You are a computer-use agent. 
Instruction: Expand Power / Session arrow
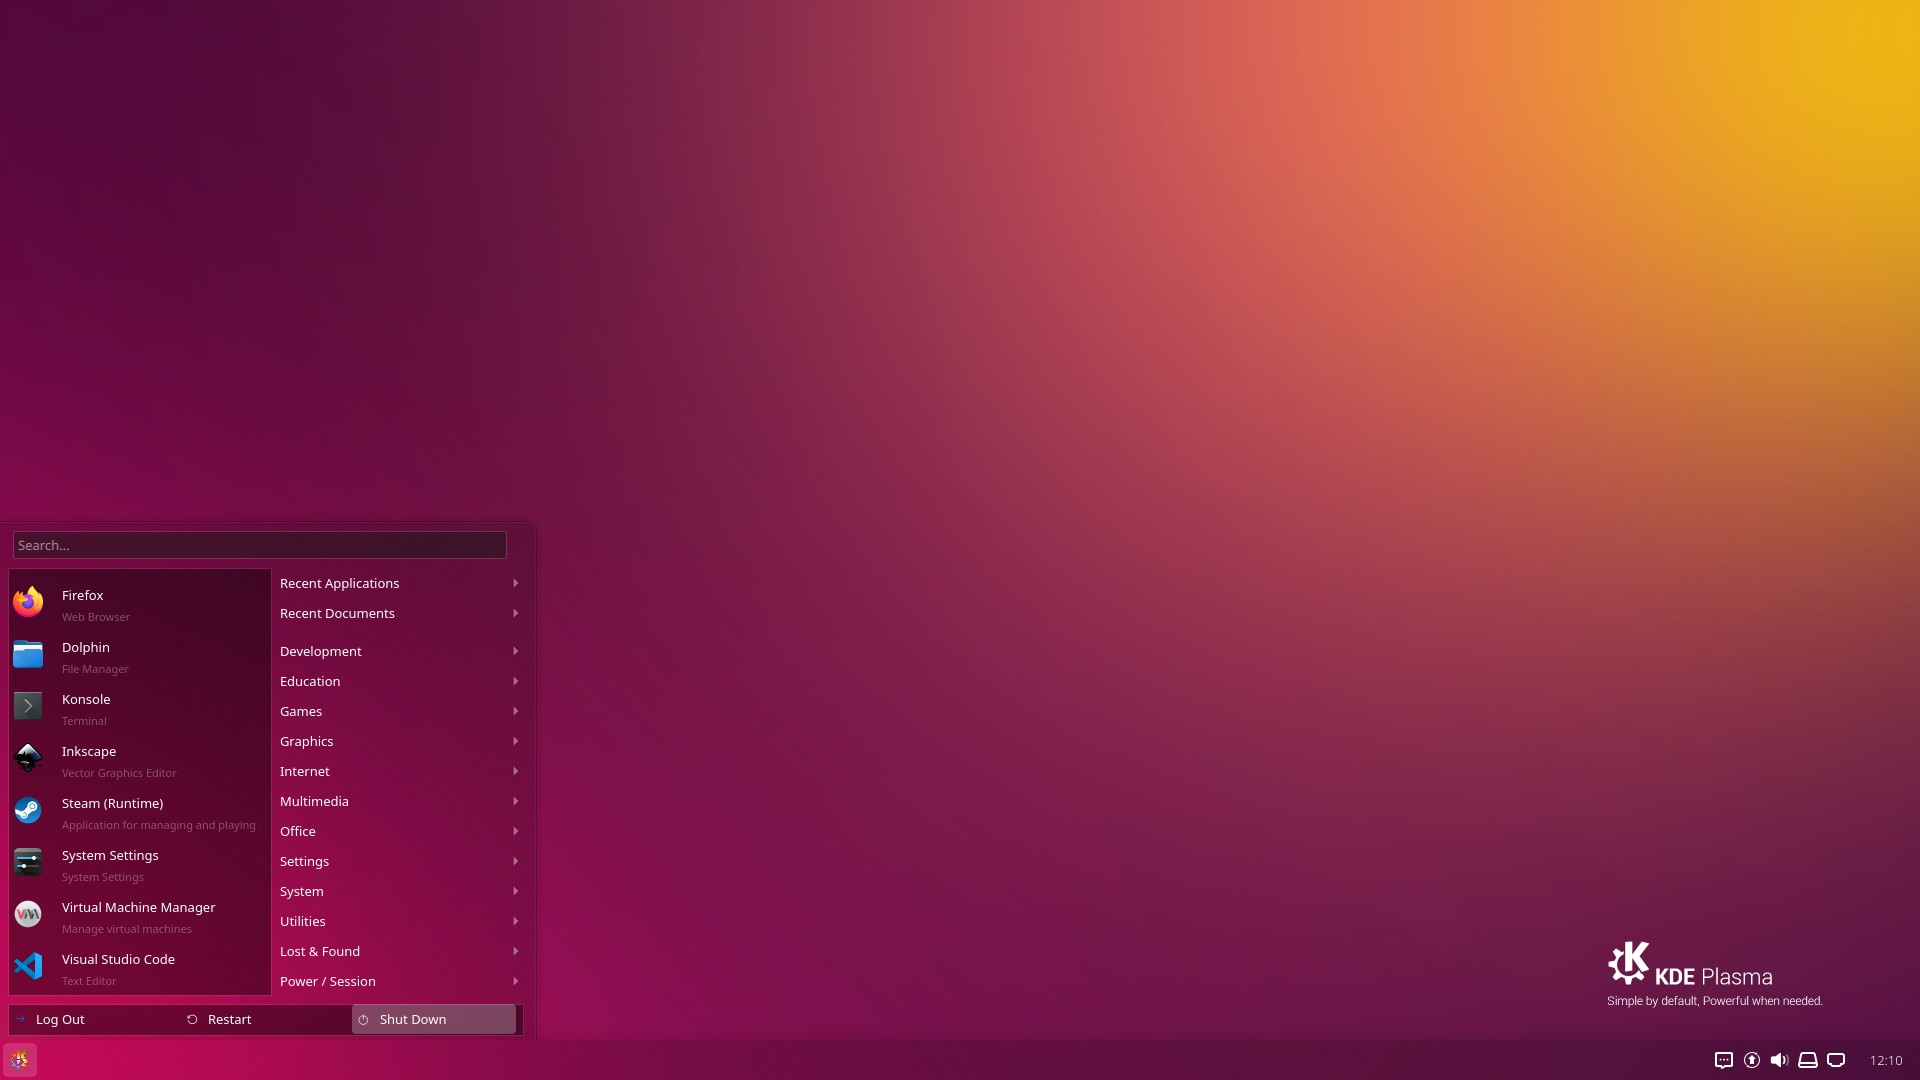point(515,981)
